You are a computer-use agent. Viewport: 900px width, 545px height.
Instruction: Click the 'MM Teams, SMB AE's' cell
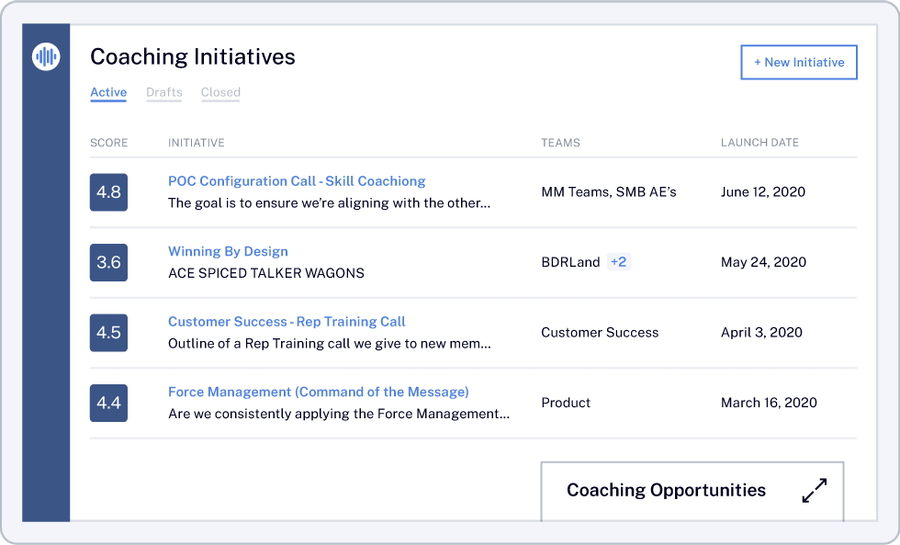tap(609, 192)
